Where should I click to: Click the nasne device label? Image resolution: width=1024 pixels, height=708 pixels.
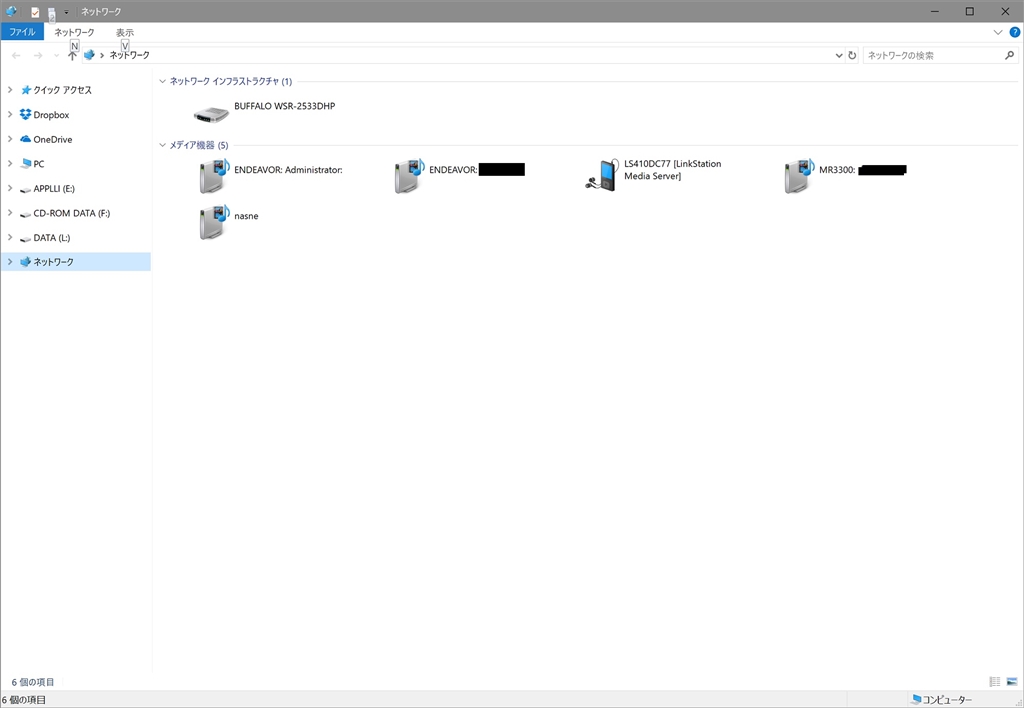tap(246, 216)
